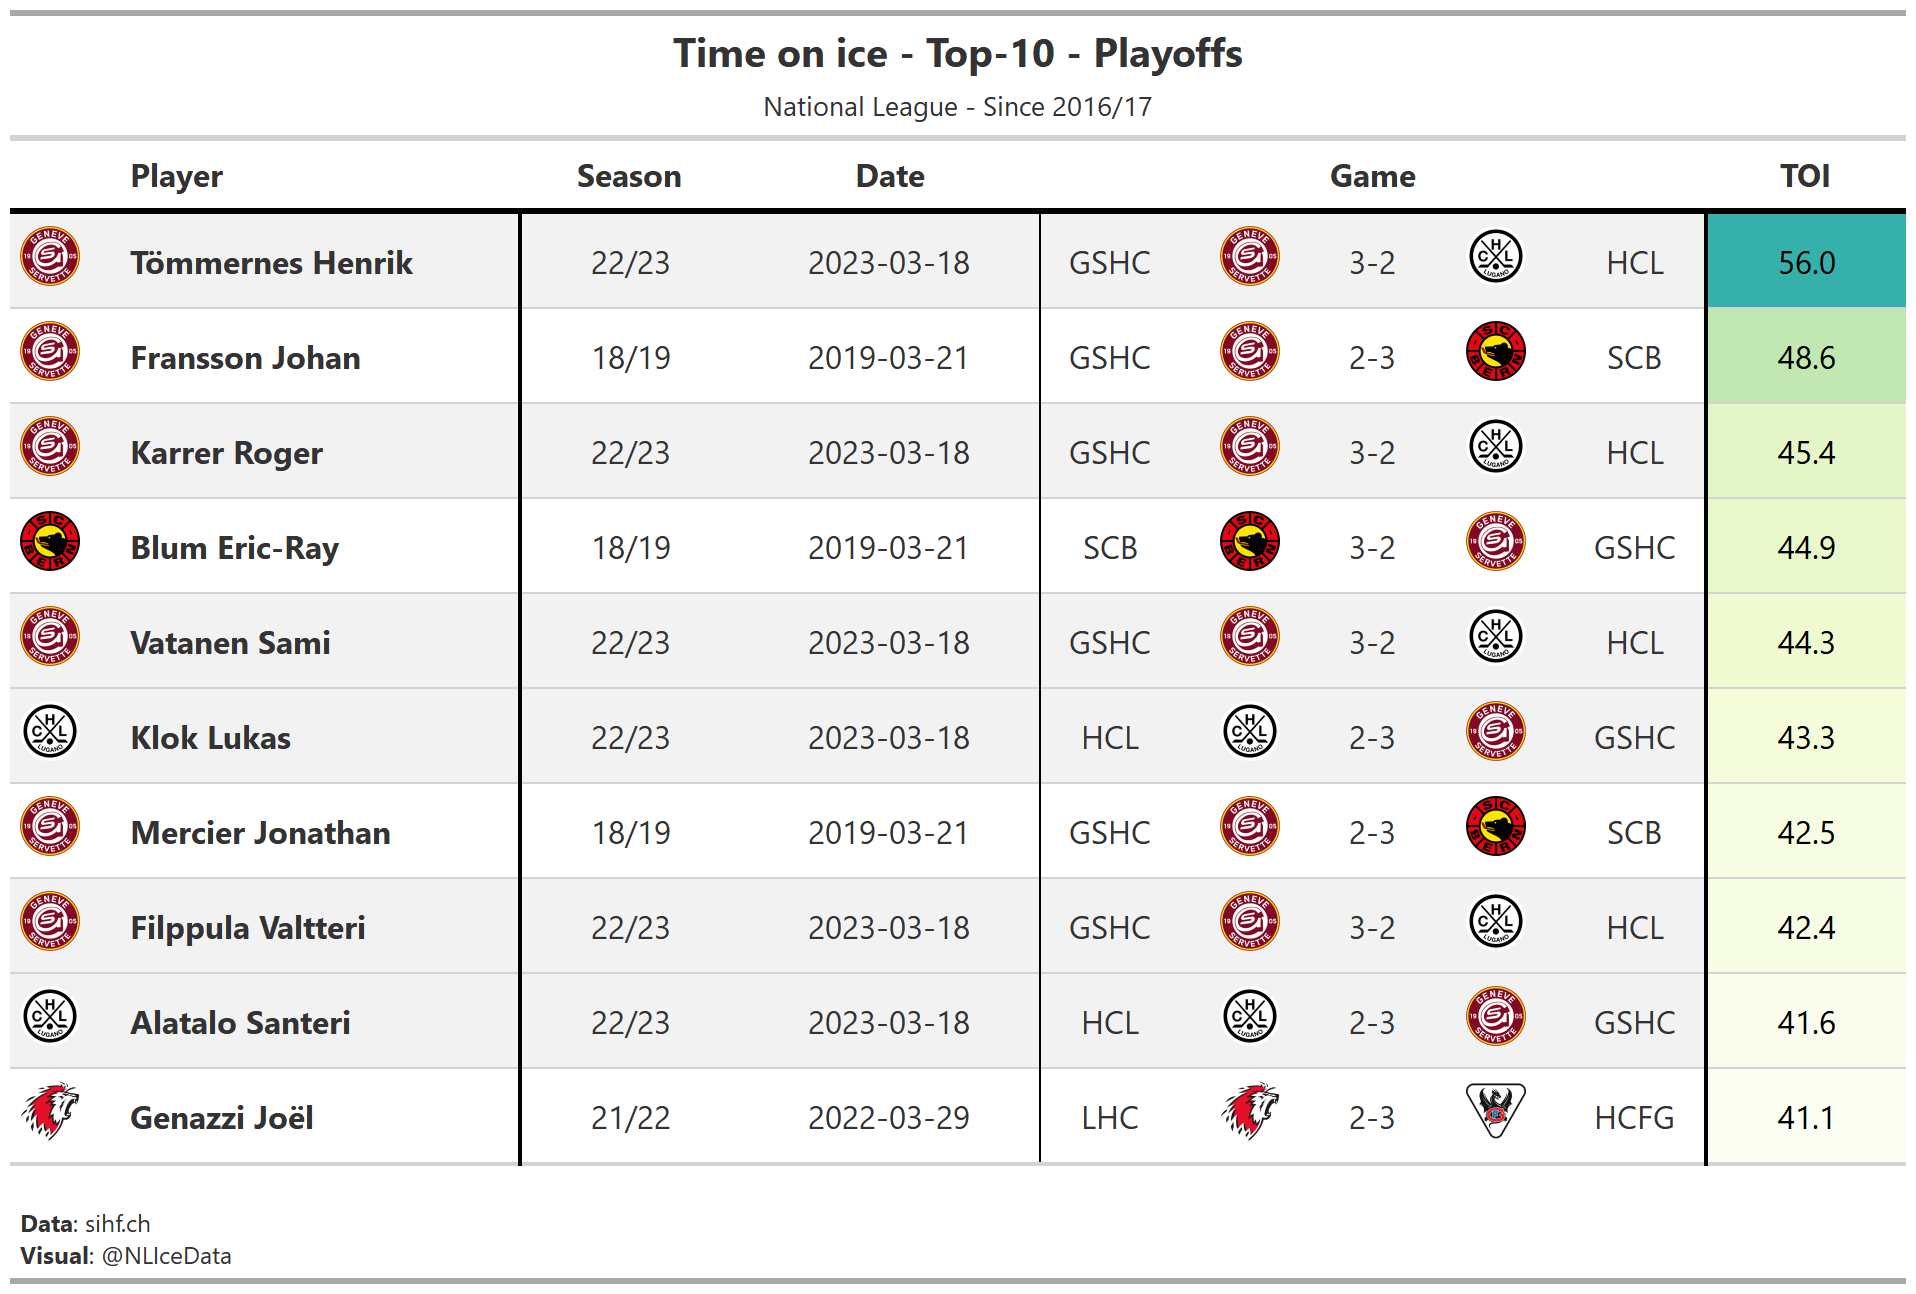This screenshot has width=1916, height=1294.
Task: Click the Lugano logo beside Alatalo Santeri
Action: pos(50,1017)
